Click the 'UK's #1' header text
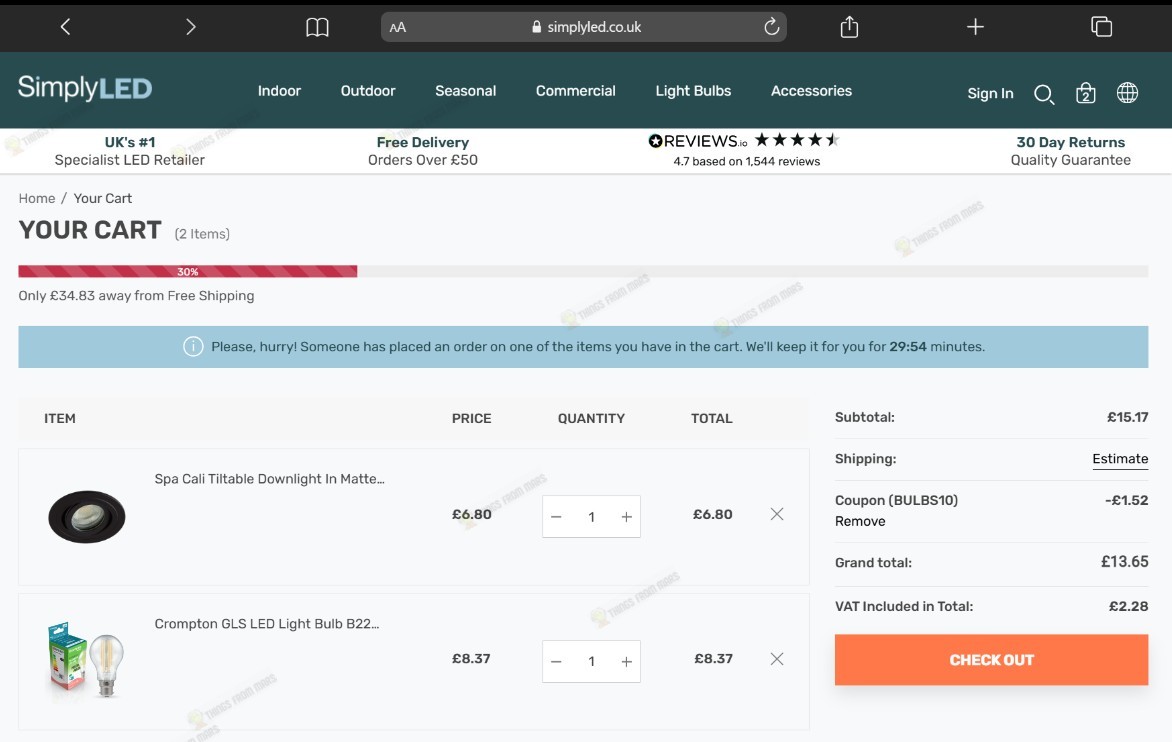Viewport: 1172px width, 742px height. click(x=129, y=142)
